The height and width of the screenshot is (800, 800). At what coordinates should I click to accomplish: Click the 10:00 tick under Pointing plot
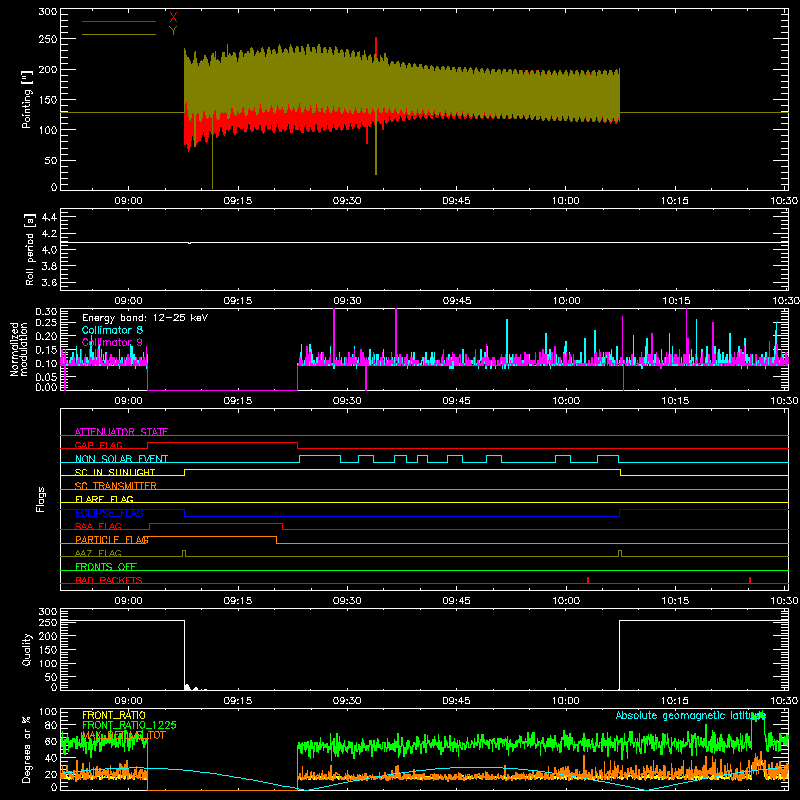pos(565,201)
